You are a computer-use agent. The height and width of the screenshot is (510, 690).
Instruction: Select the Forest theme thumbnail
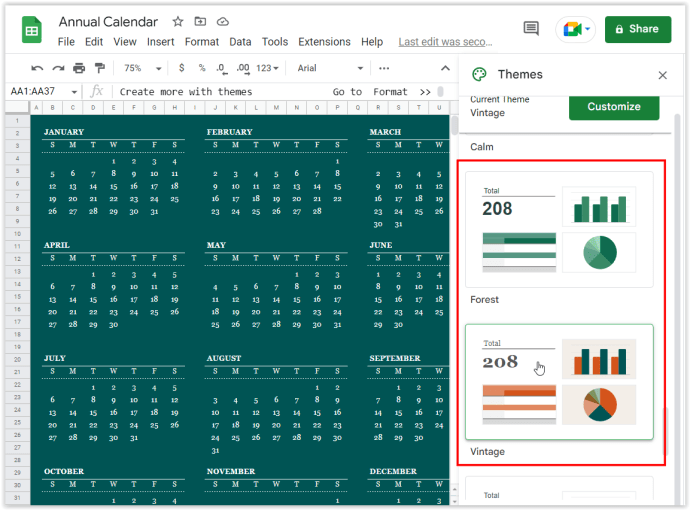coord(559,229)
